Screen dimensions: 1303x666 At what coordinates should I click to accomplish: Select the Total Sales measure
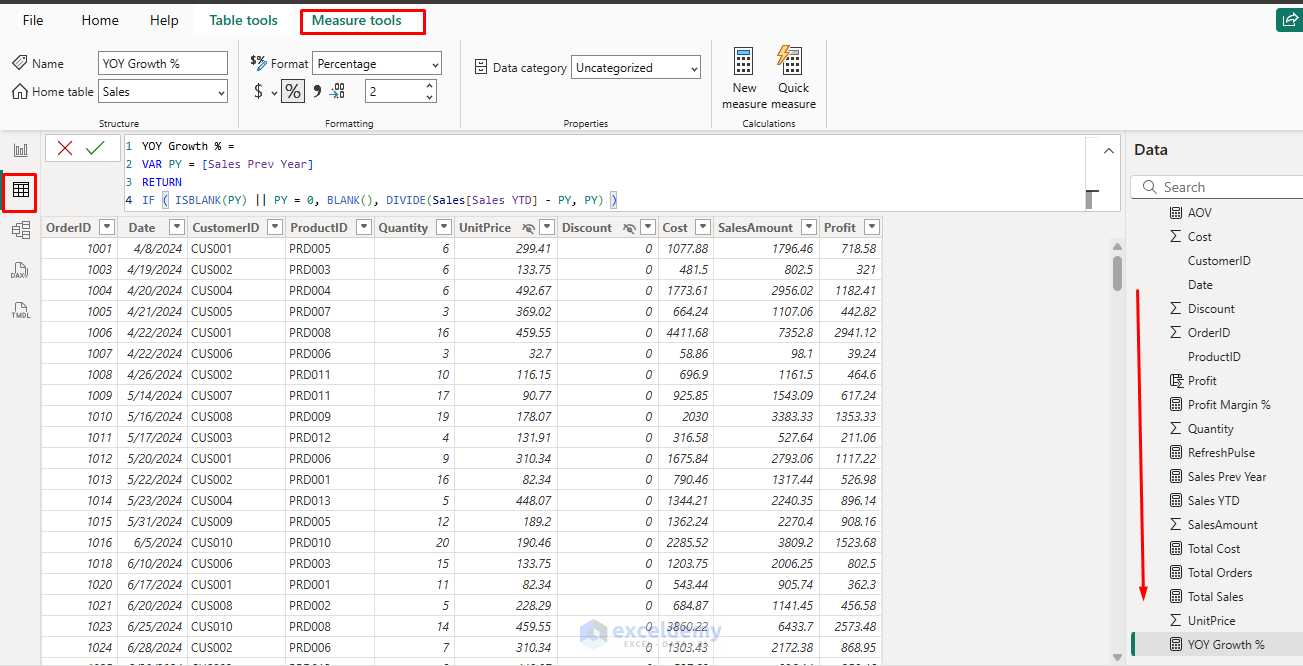(1206, 596)
